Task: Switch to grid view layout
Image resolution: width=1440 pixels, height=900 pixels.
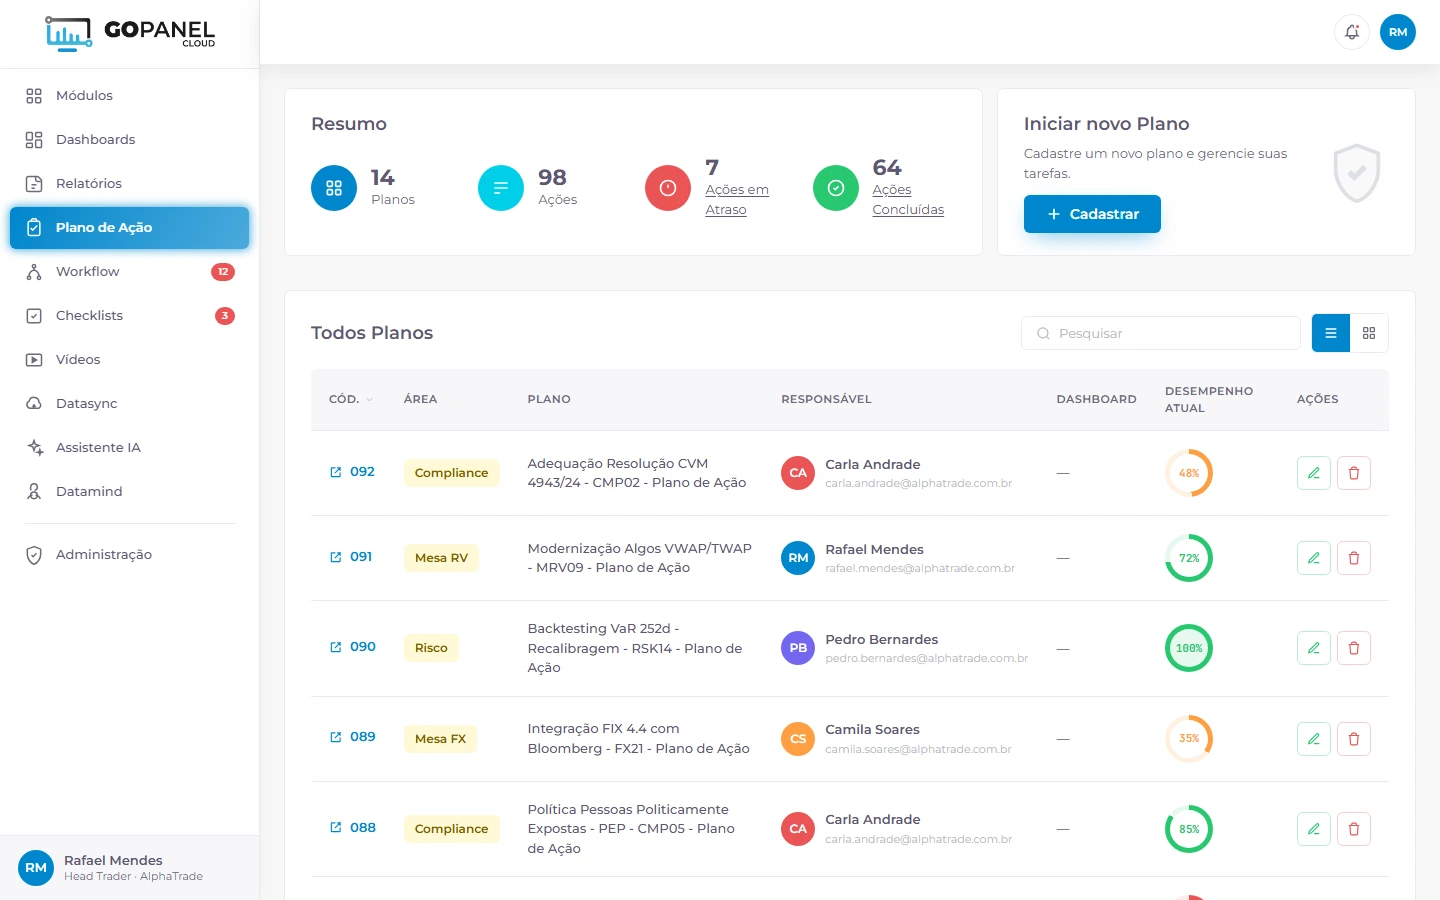Action: click(1369, 333)
